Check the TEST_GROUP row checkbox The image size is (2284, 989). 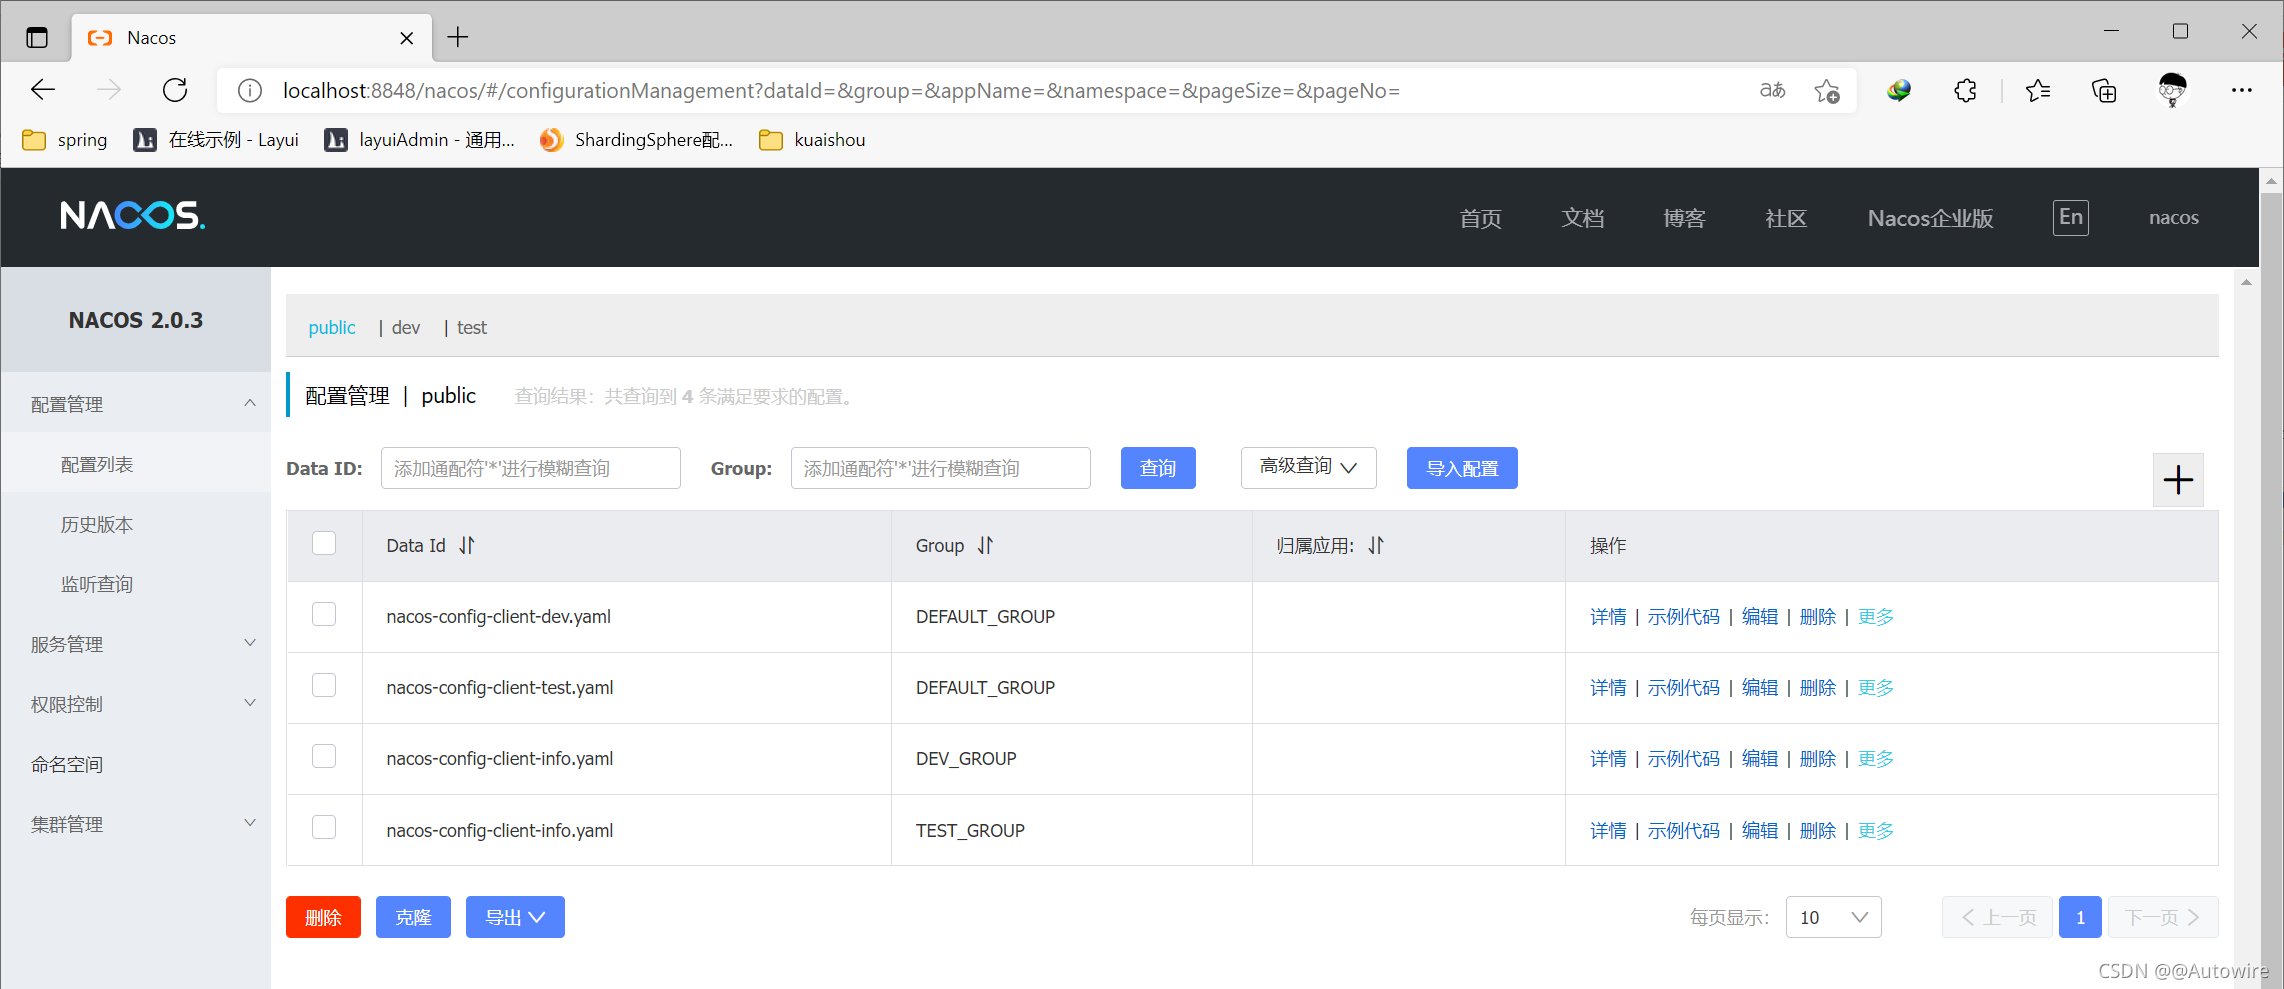(x=324, y=827)
